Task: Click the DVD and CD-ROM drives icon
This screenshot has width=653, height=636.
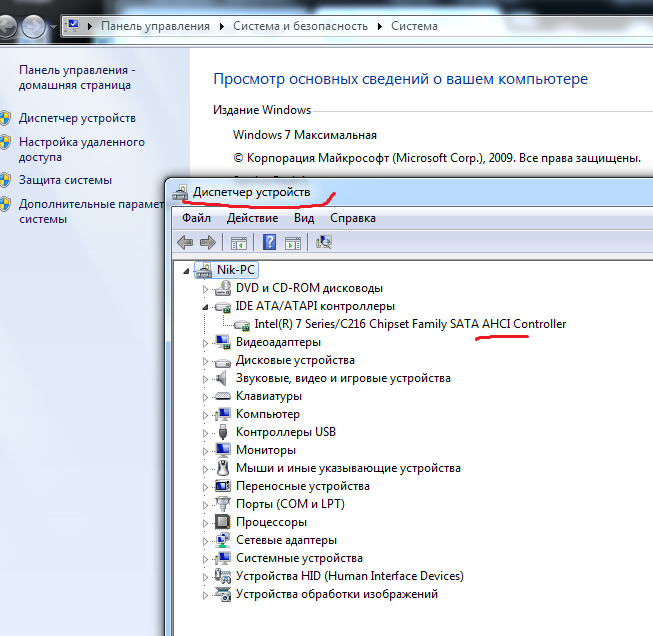Action: (x=223, y=288)
